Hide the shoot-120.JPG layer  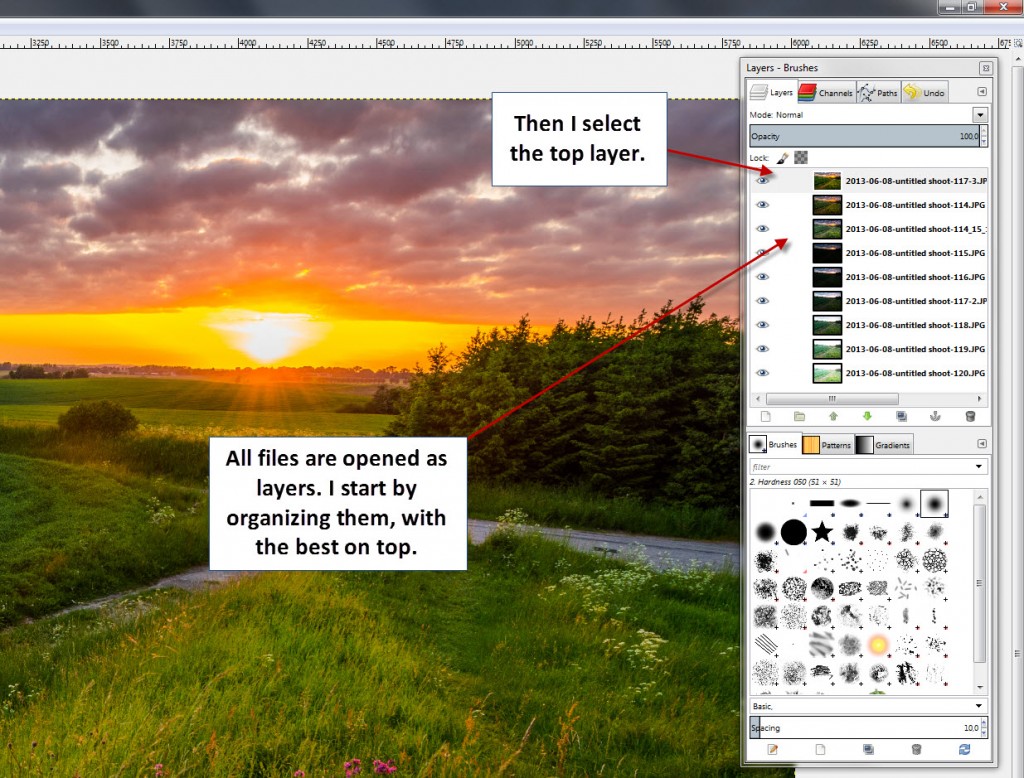click(x=762, y=373)
